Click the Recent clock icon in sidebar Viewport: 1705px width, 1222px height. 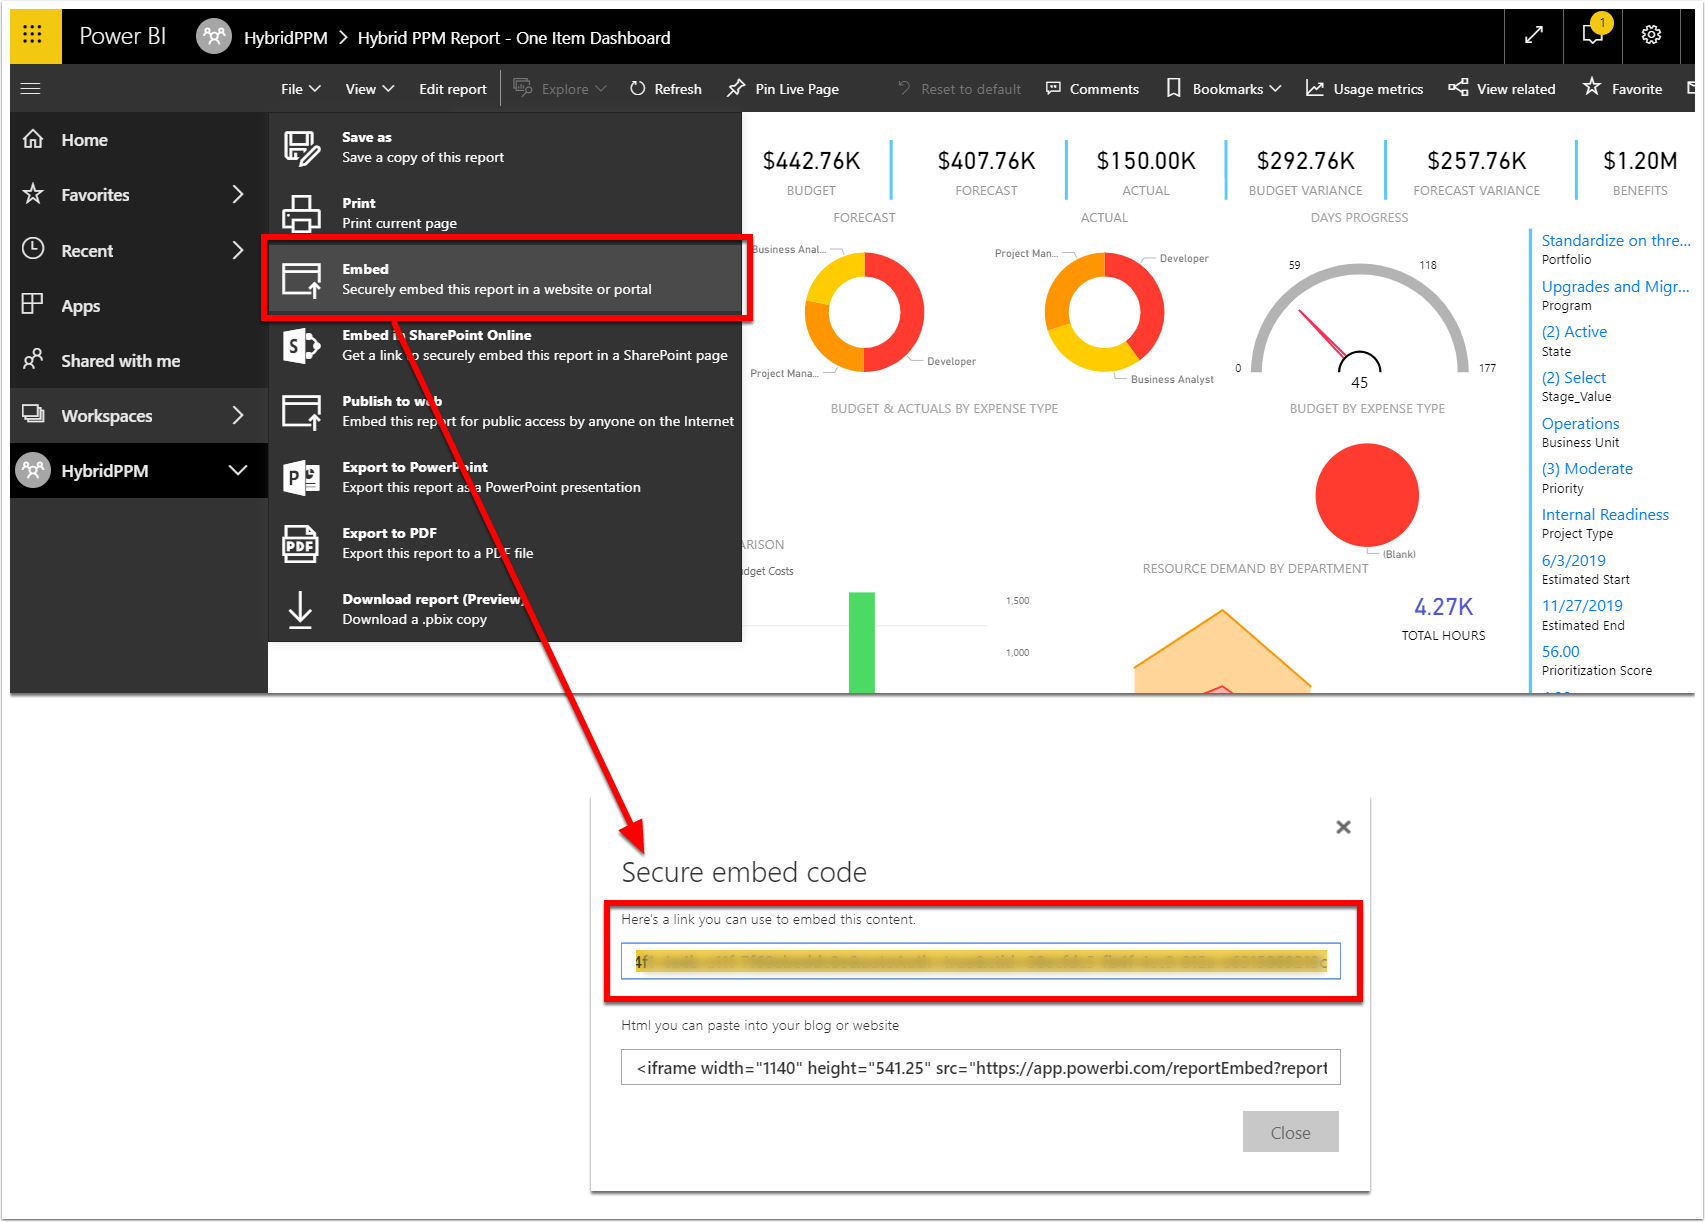coord(33,249)
